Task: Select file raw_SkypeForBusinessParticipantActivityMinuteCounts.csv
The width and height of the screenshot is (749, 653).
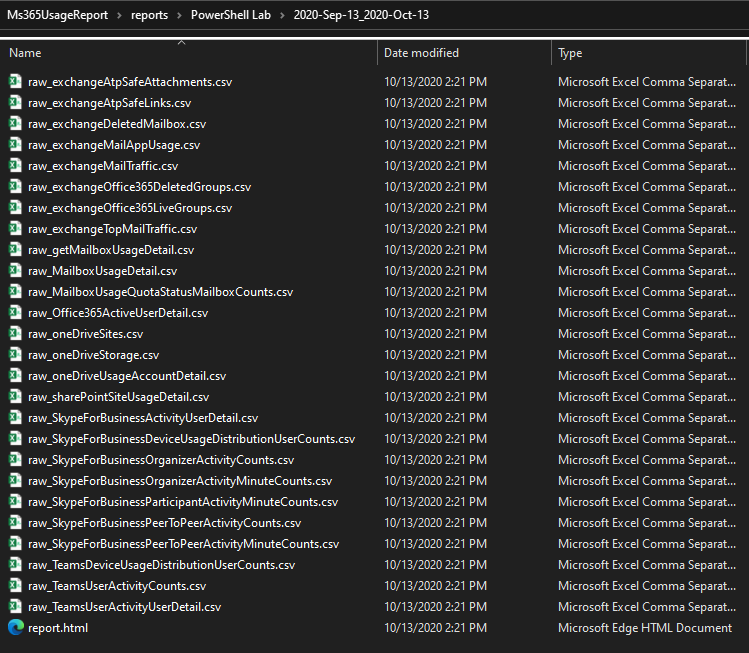Action: (183, 502)
